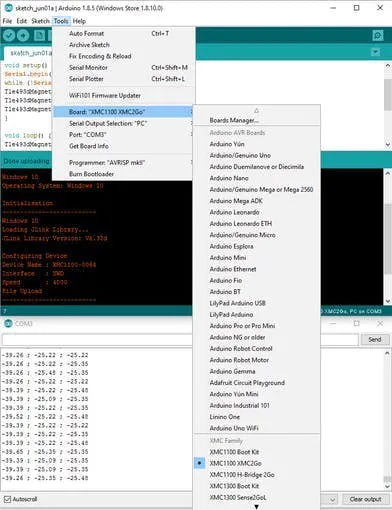Click the code editor scrollbar up arrow
The height and width of the screenshot is (510, 392).
point(388,66)
